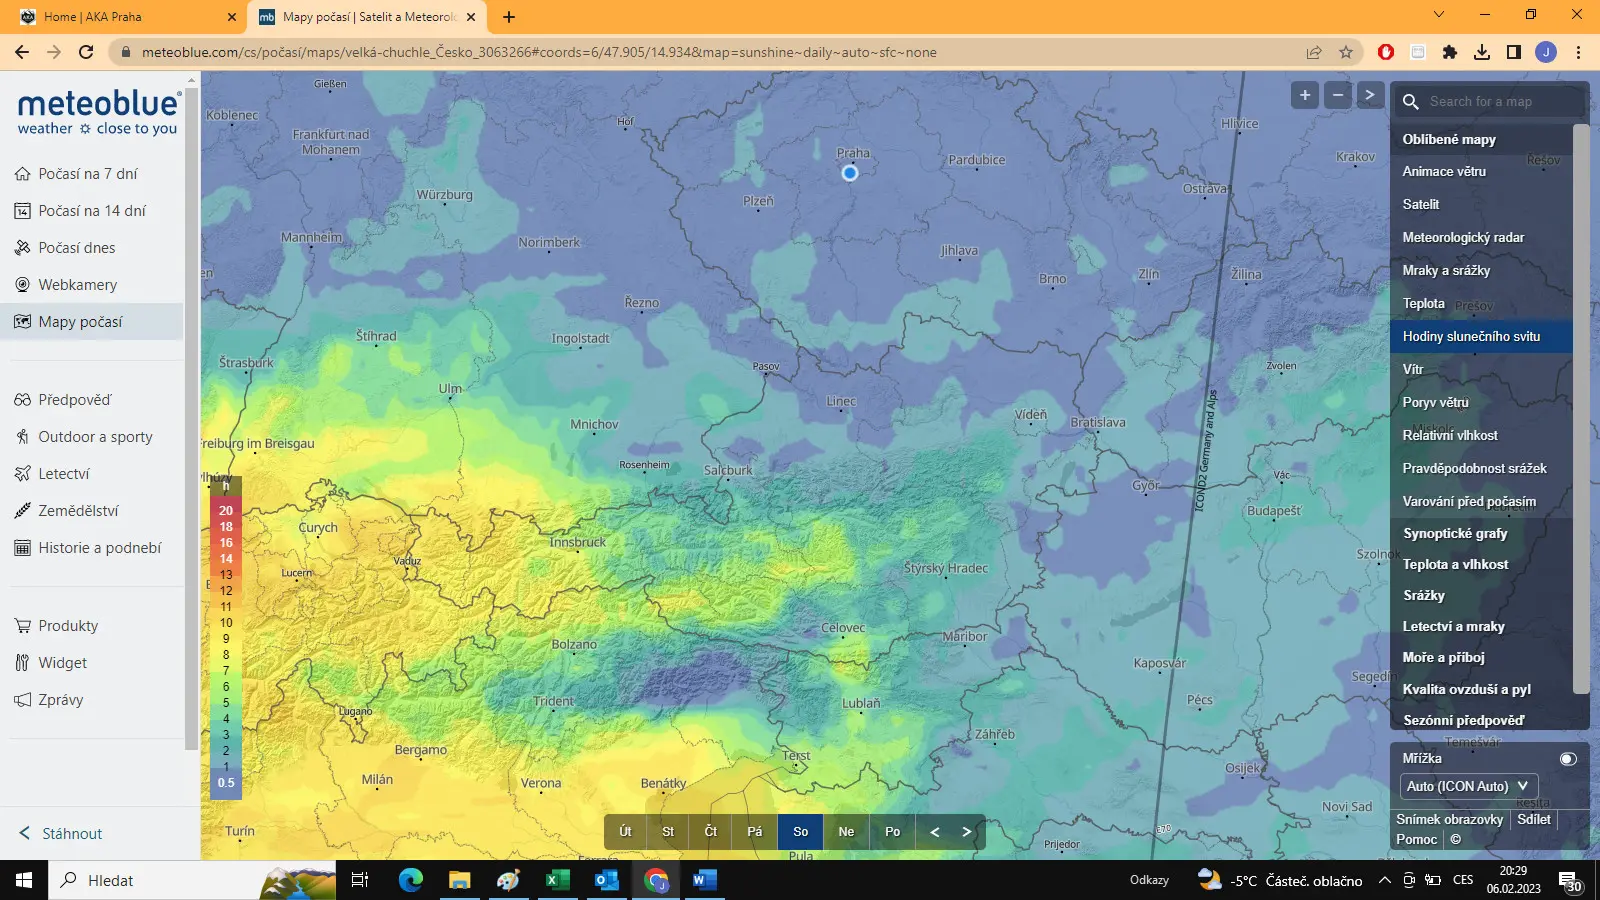Click the Sdílet share link
Screen dimensions: 1600x900
click(x=1533, y=819)
